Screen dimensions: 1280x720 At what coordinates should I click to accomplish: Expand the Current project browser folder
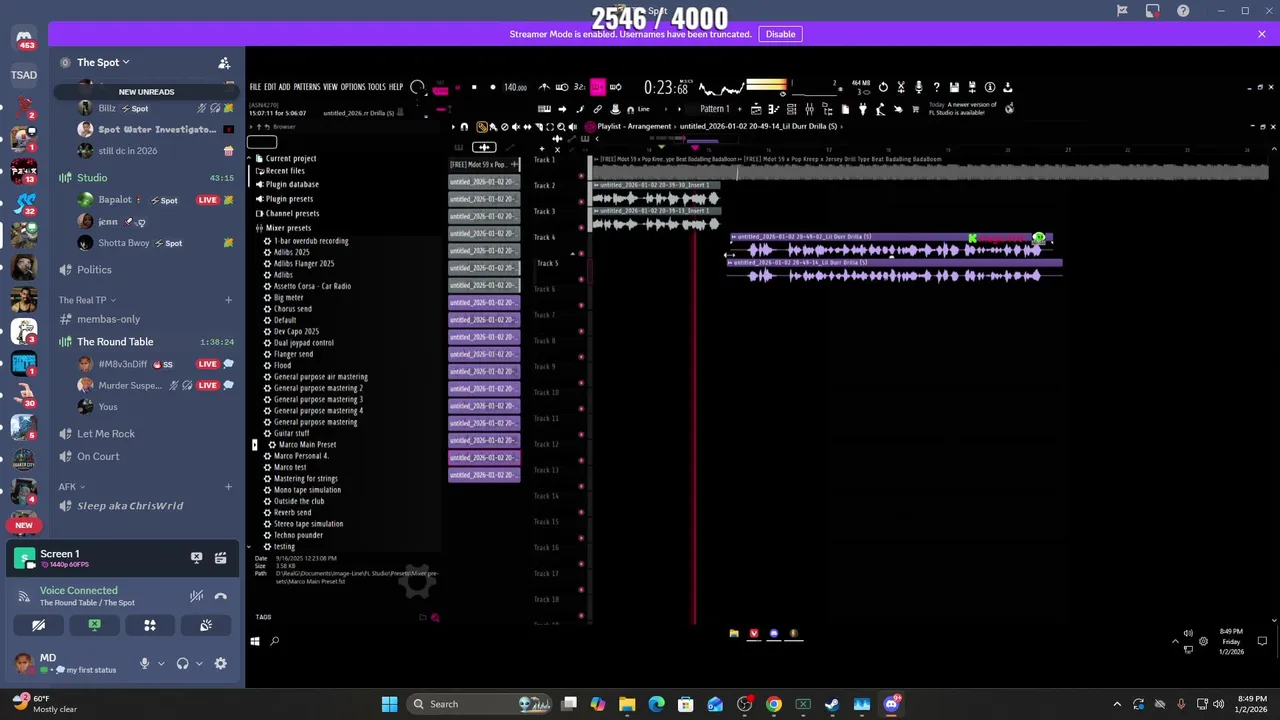(x=285, y=158)
